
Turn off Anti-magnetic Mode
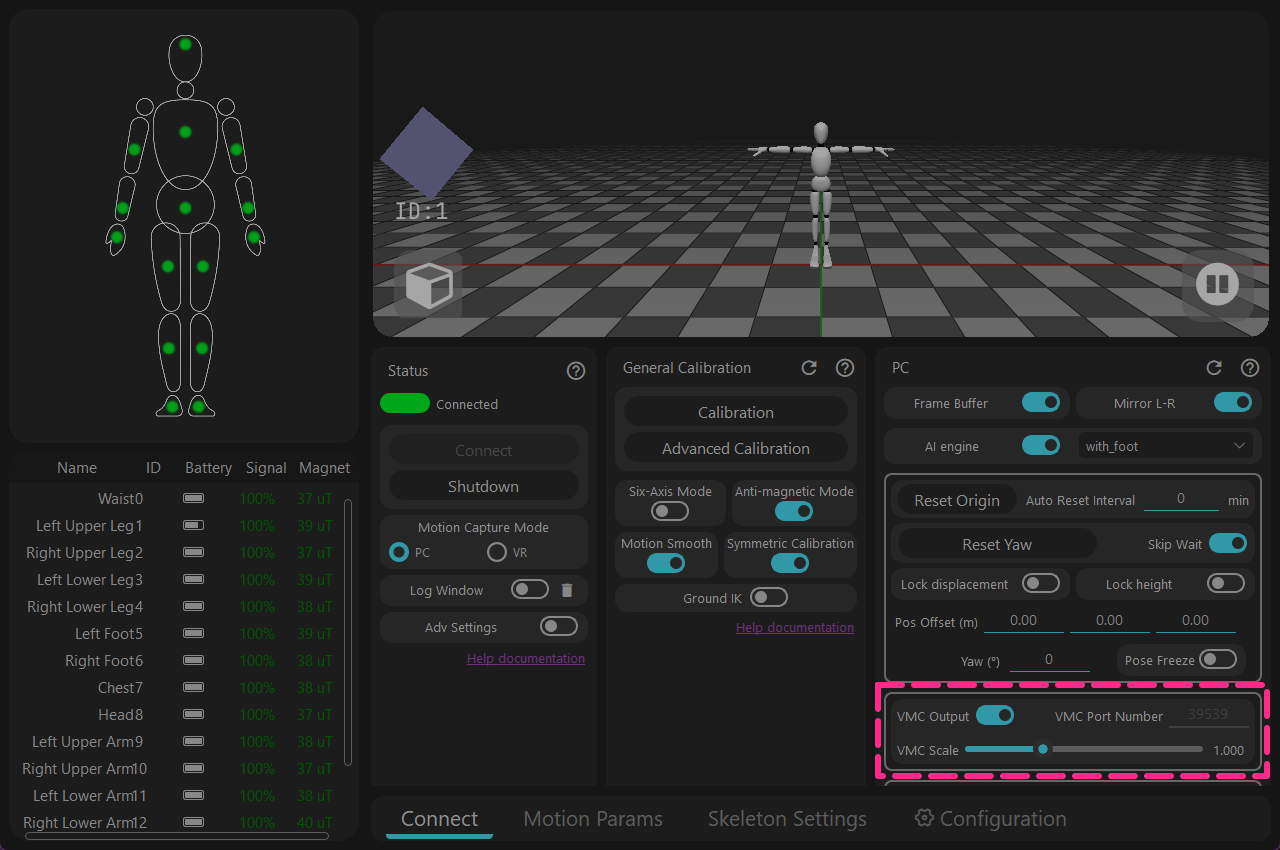794,511
